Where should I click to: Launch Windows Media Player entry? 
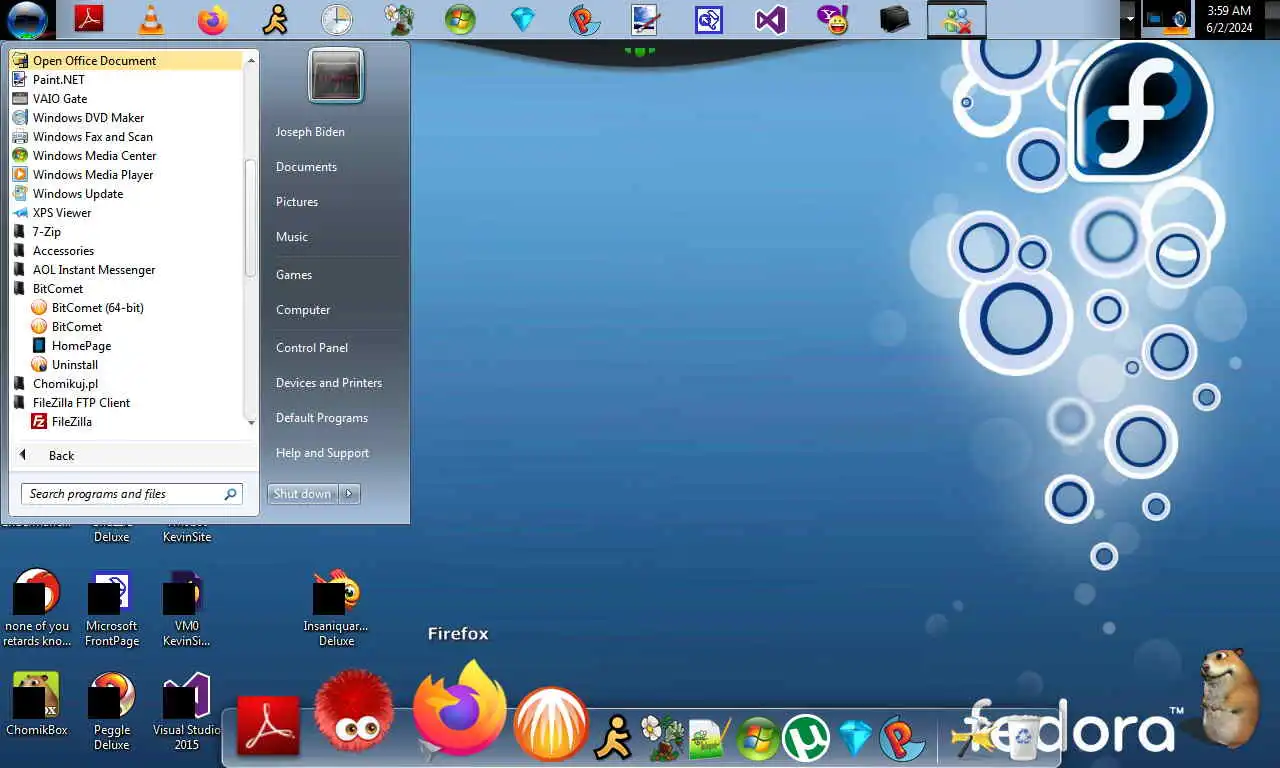(x=93, y=174)
